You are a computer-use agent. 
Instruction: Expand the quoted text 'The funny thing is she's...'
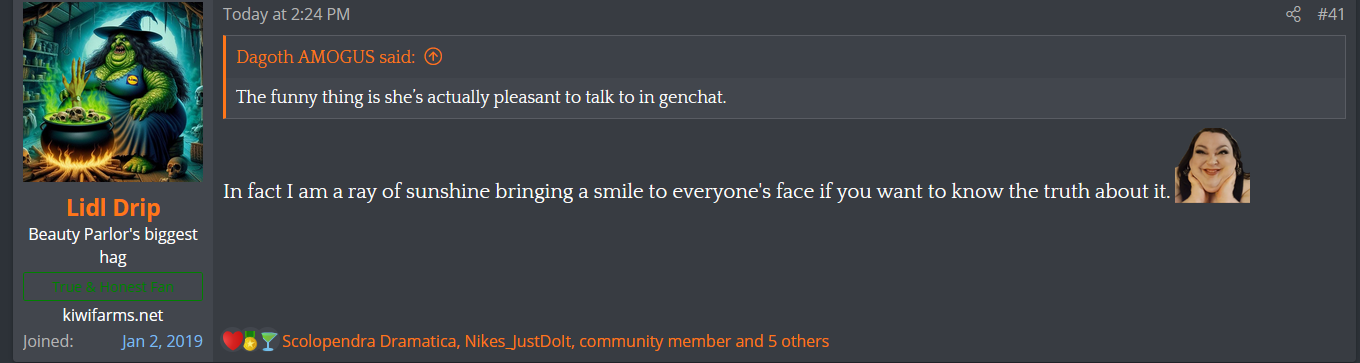(784, 98)
